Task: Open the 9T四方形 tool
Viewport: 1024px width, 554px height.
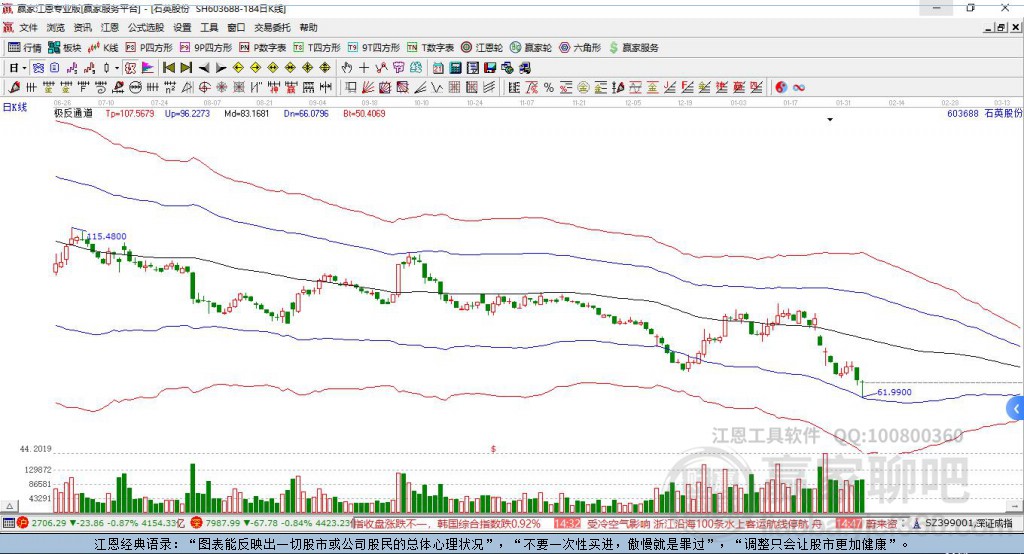Action: click(x=374, y=48)
